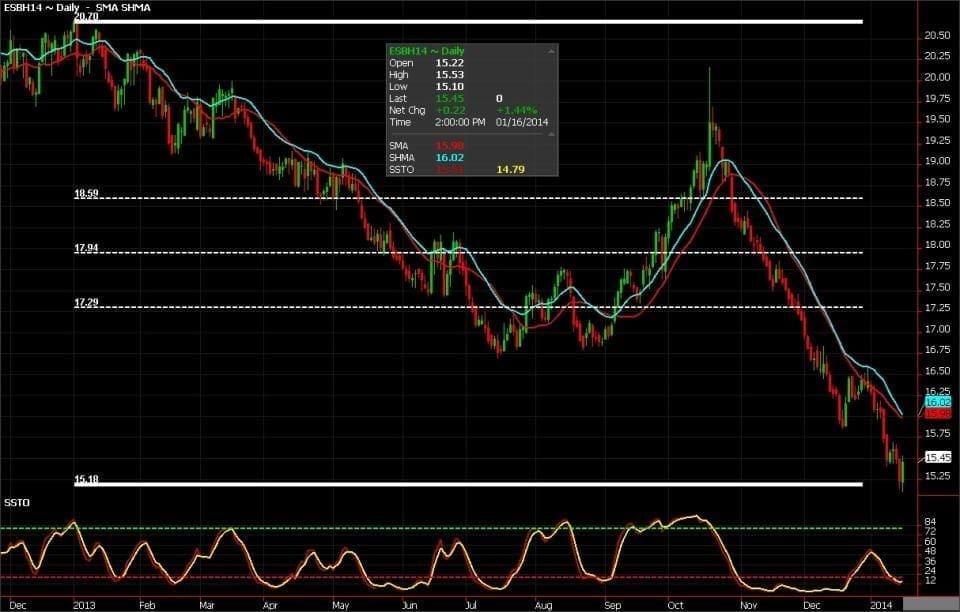
Task: Click the Oct label on time axis
Action: point(675,605)
